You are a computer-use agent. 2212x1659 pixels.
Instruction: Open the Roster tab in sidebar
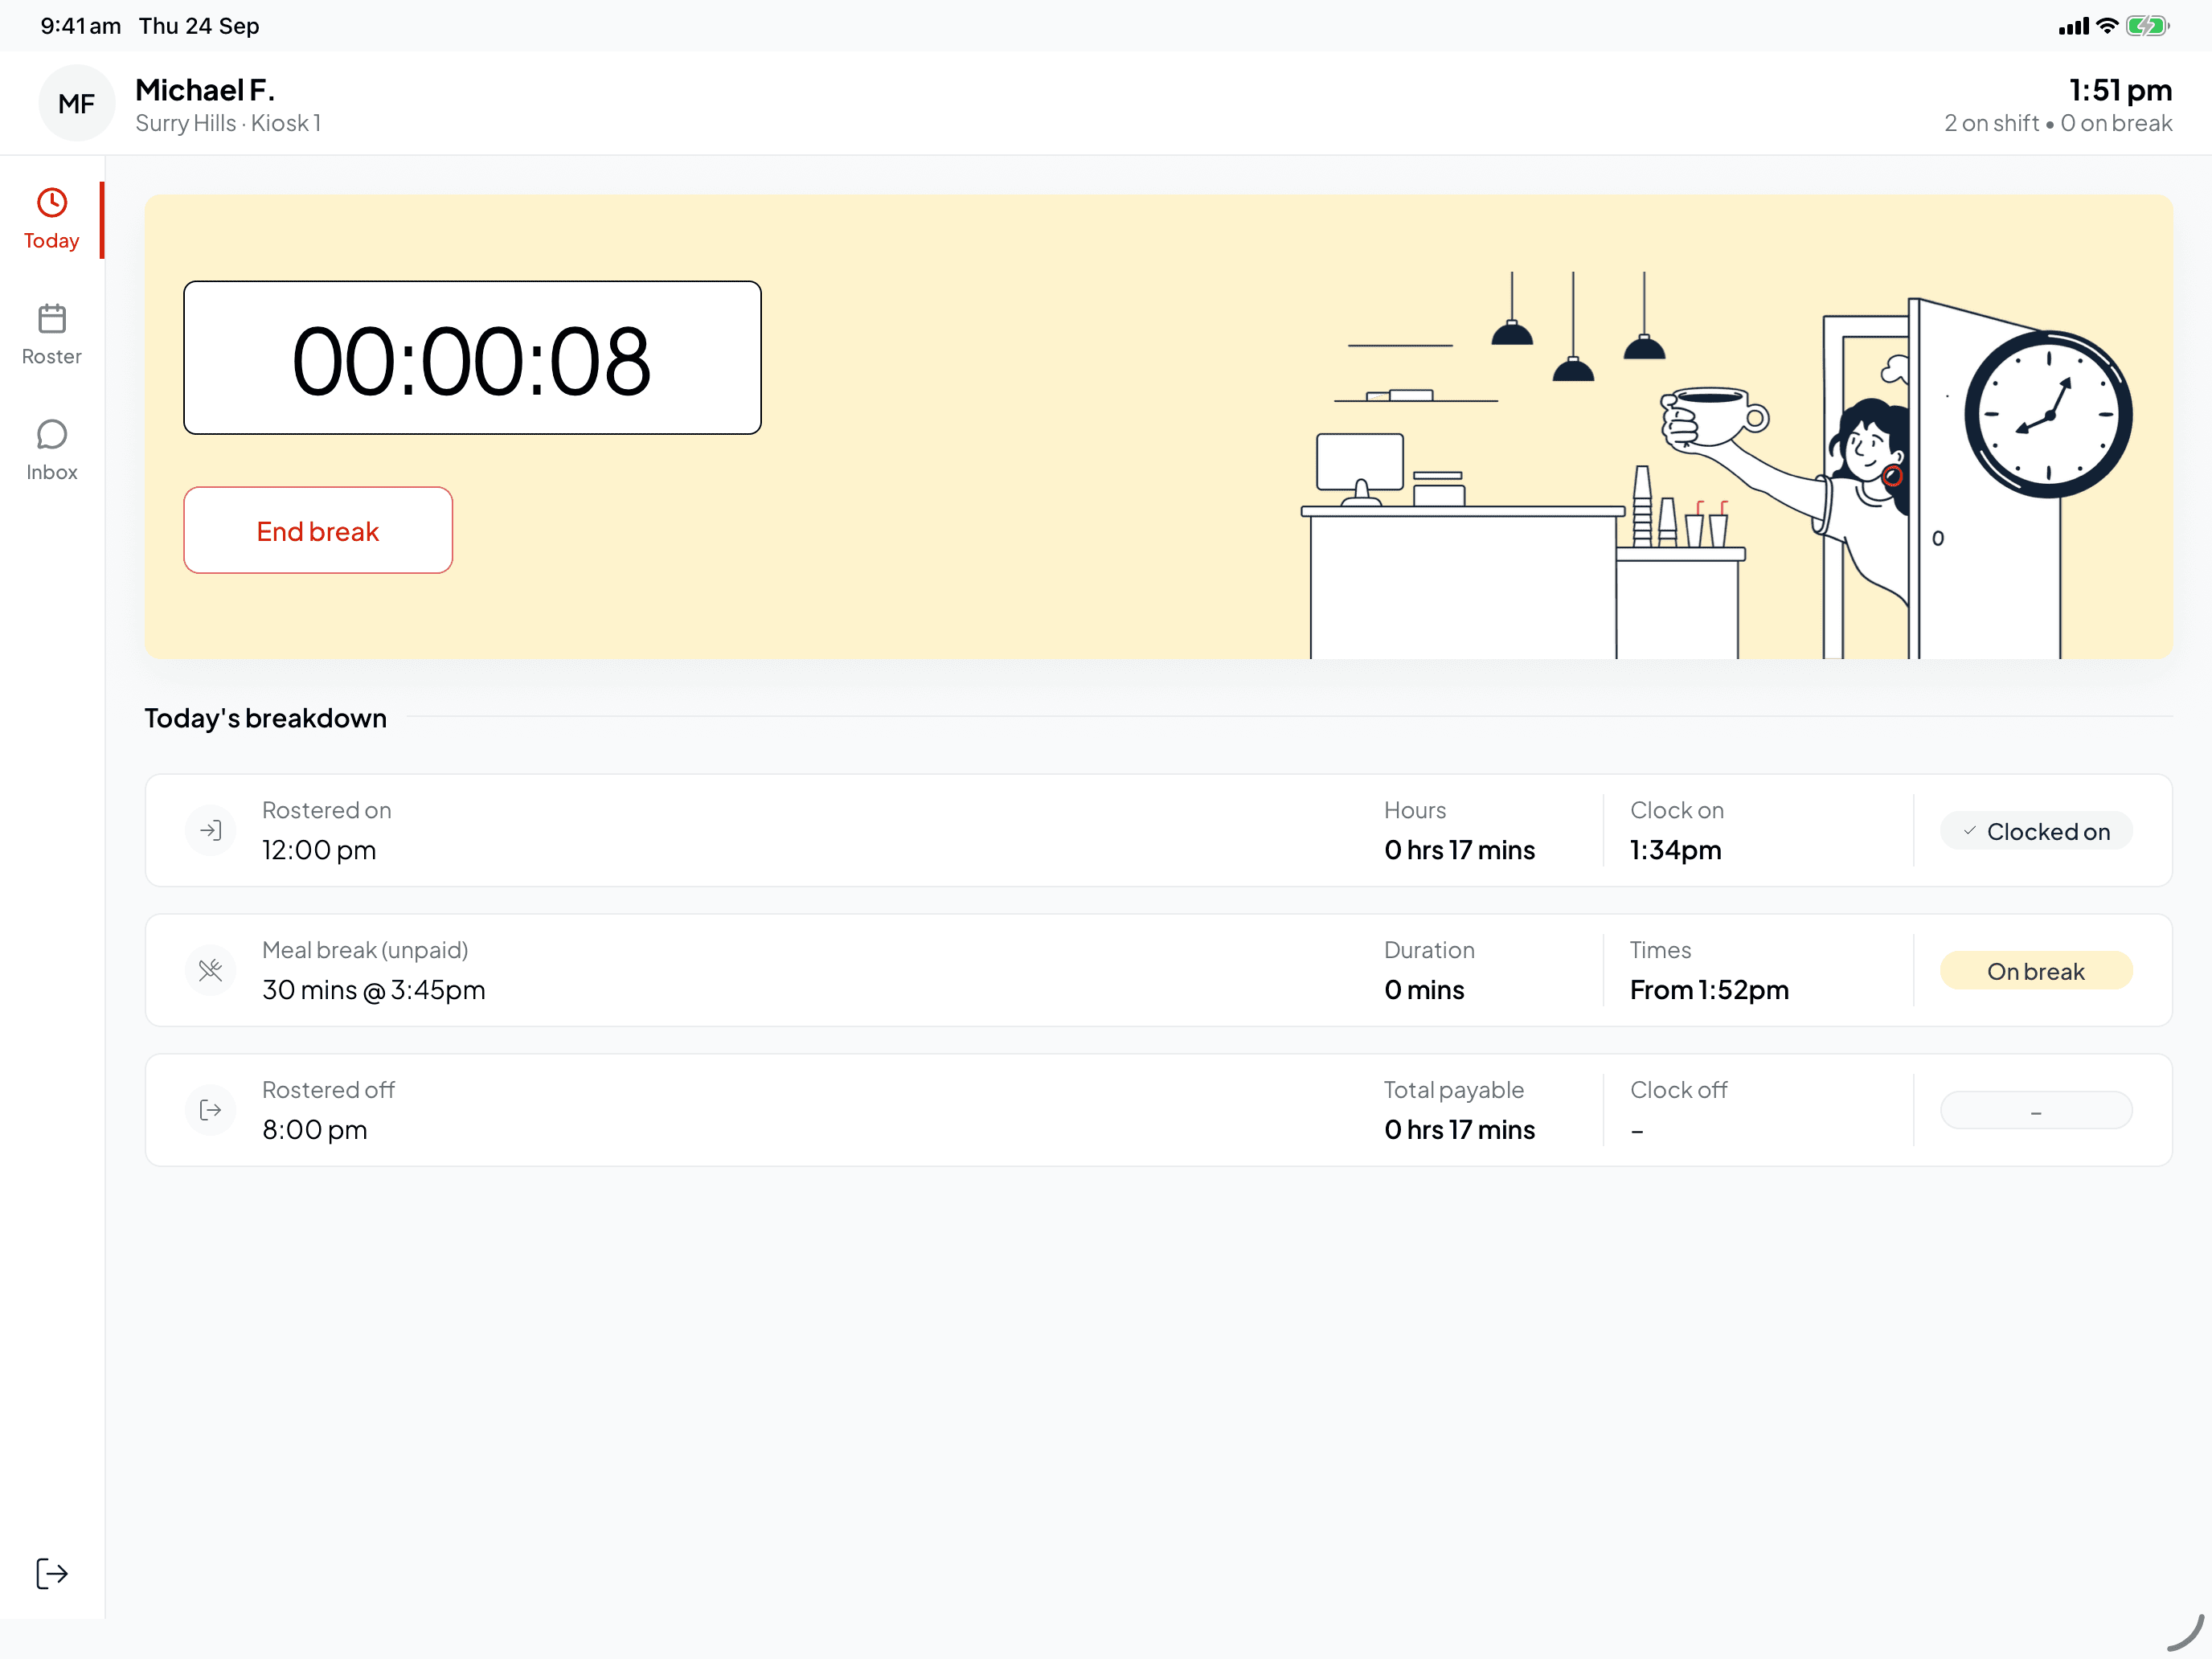[51, 335]
